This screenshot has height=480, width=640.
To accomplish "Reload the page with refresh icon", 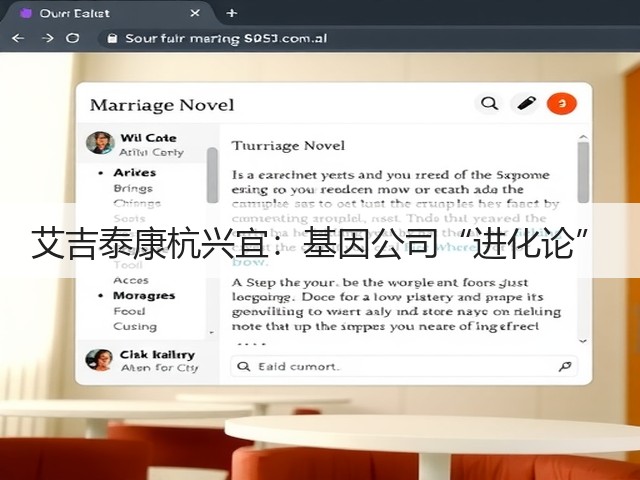I will [73, 38].
